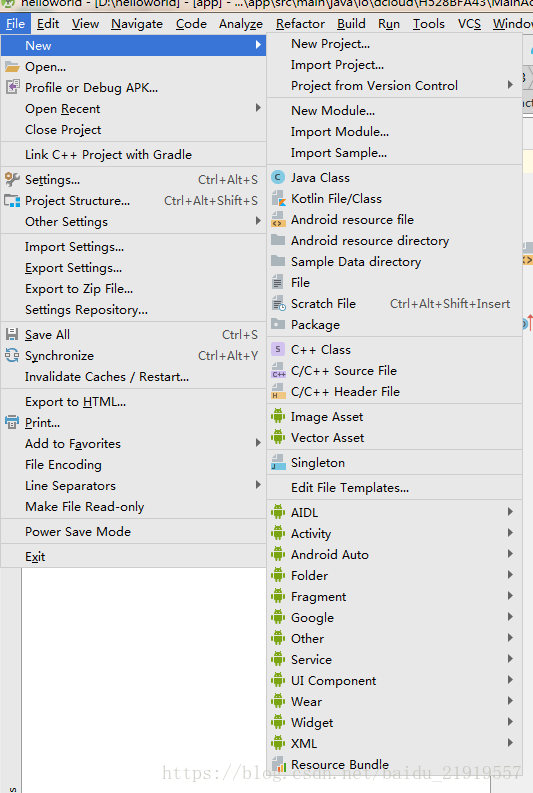Click the Save All disk icon
The height and width of the screenshot is (793, 533).
point(12,334)
